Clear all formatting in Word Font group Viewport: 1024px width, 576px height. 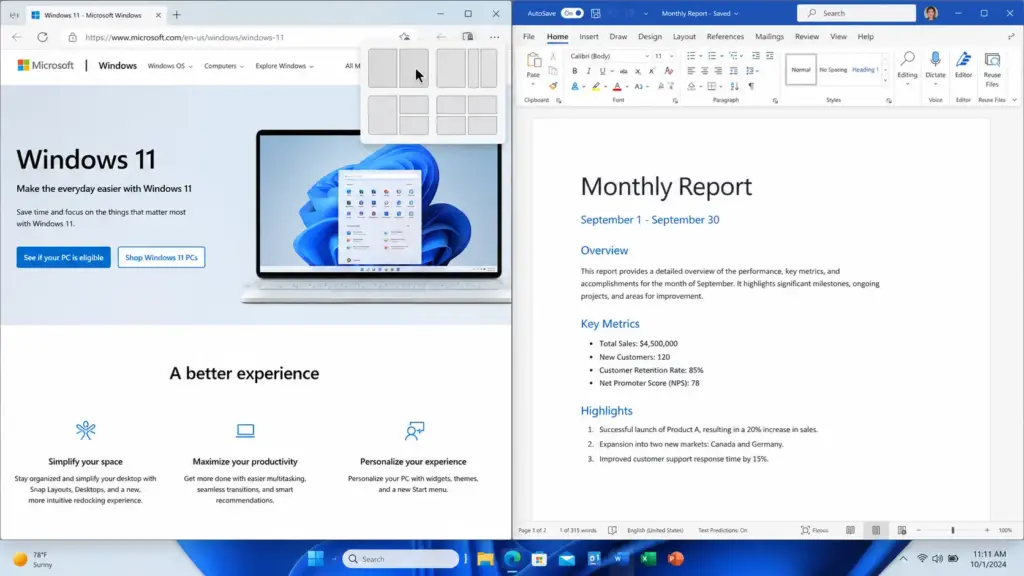pyautogui.click(x=669, y=71)
